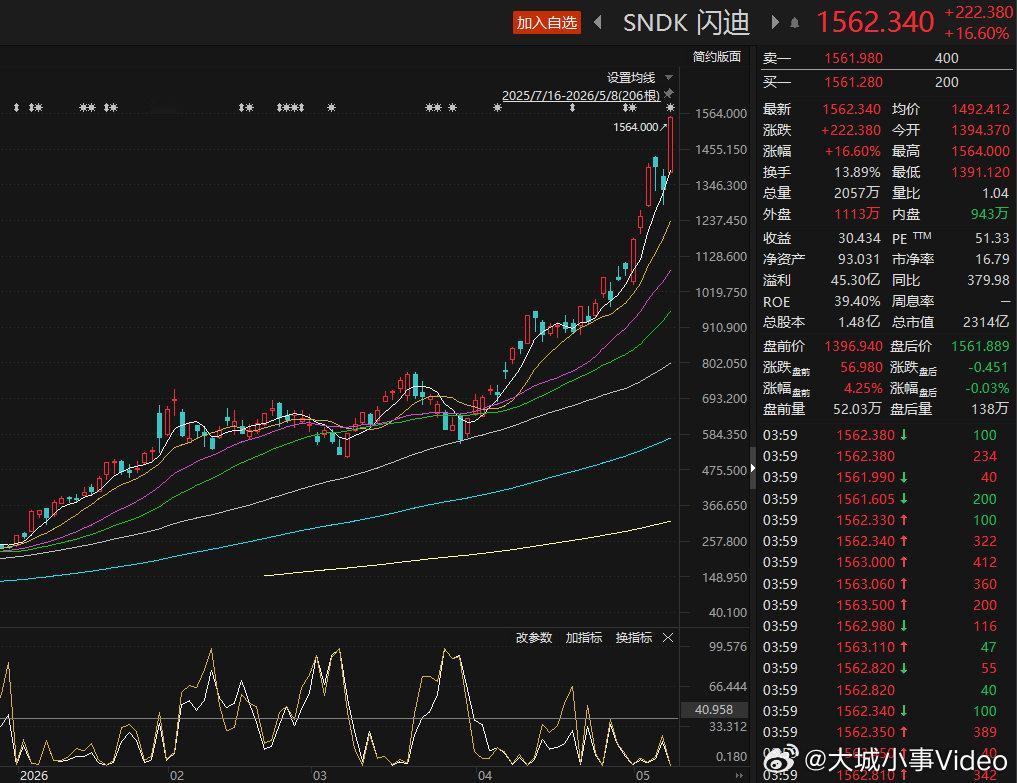Select trade row priced 1563.060
Image resolution: width=1017 pixels, height=783 pixels.
point(881,584)
